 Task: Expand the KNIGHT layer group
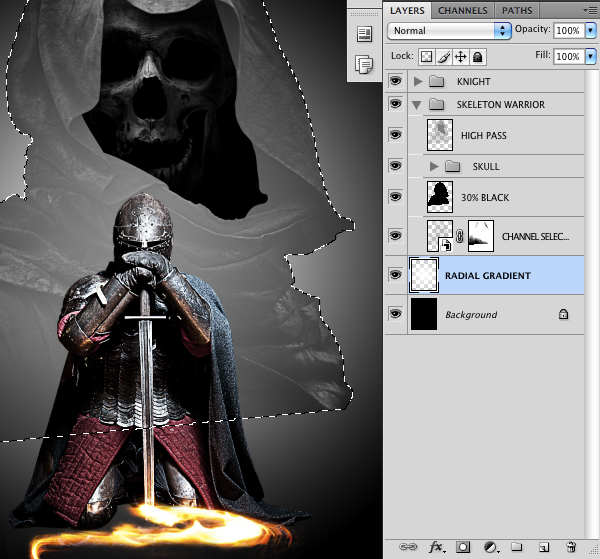[418, 81]
